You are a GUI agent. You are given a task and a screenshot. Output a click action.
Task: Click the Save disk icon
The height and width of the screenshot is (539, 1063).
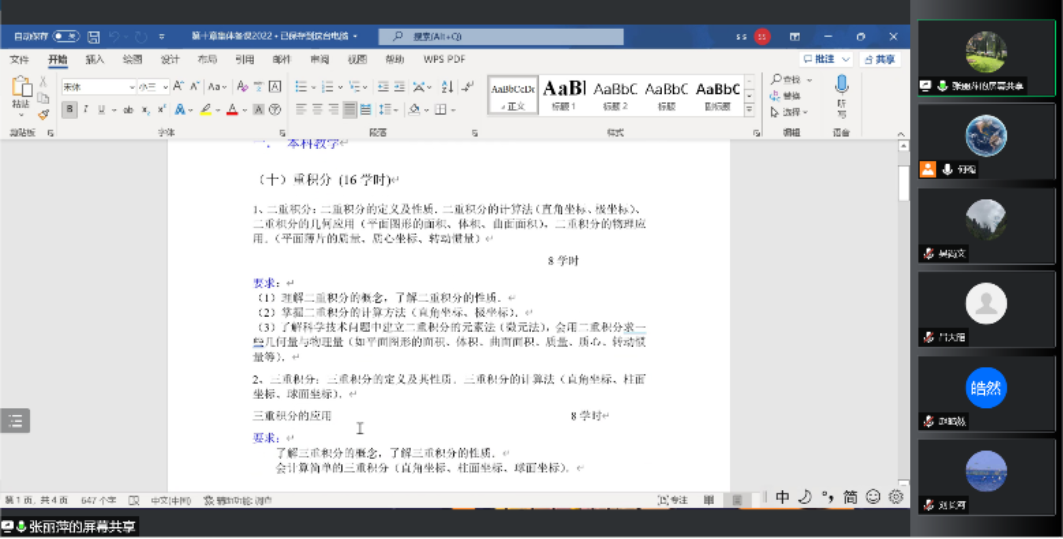pos(94,36)
